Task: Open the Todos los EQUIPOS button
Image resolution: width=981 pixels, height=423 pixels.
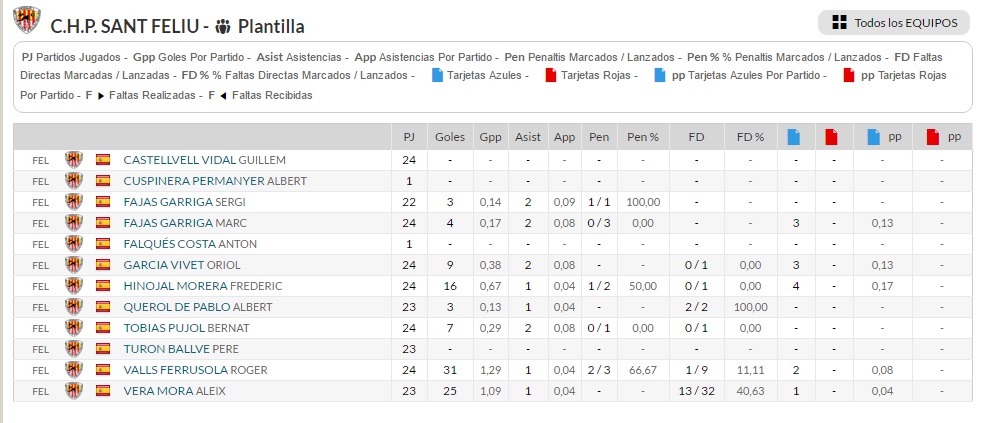Action: [894, 23]
